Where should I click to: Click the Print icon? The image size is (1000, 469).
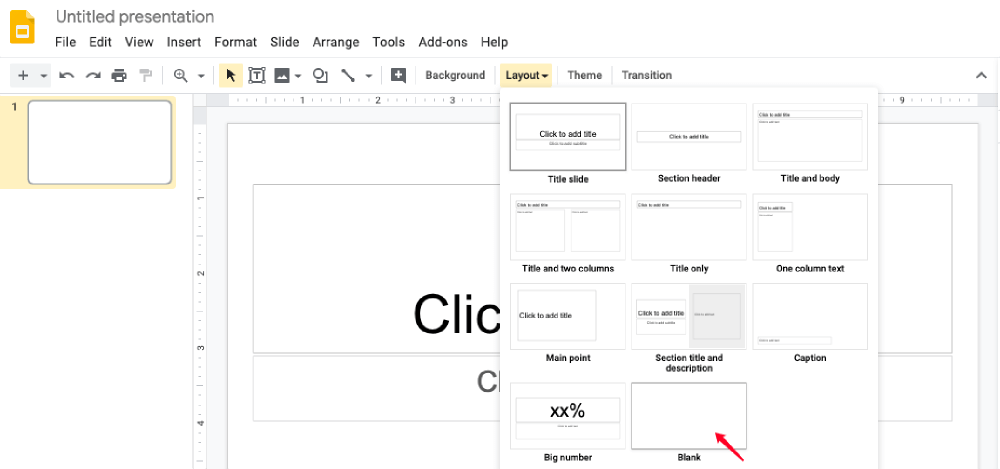pyautogui.click(x=119, y=75)
